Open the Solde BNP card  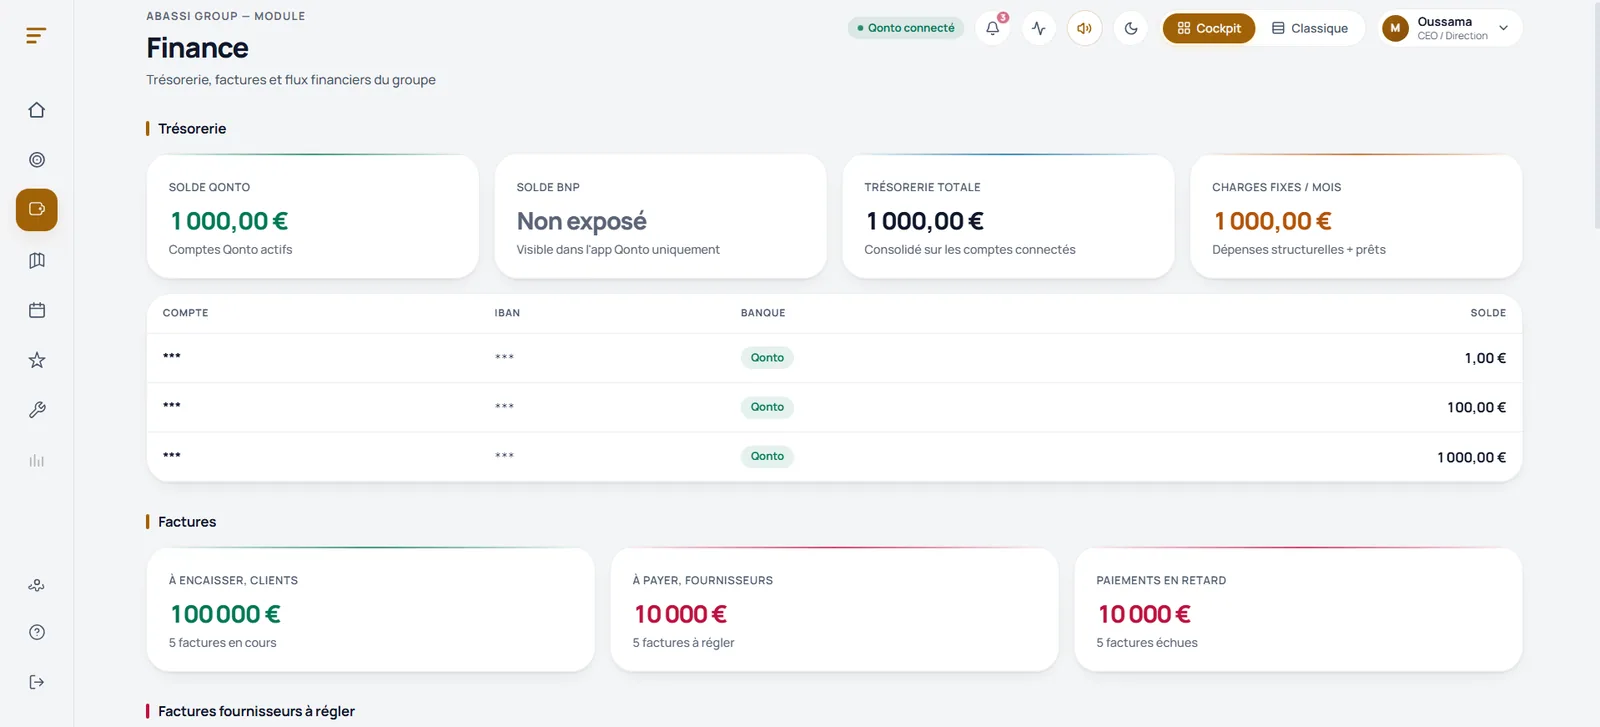click(x=661, y=216)
